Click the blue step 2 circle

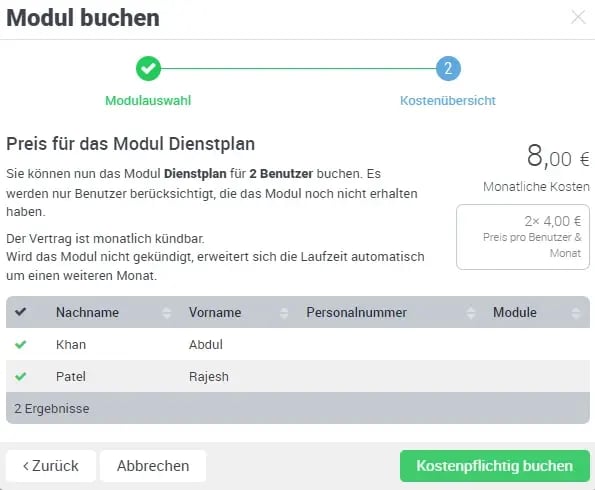pyautogui.click(x=448, y=69)
